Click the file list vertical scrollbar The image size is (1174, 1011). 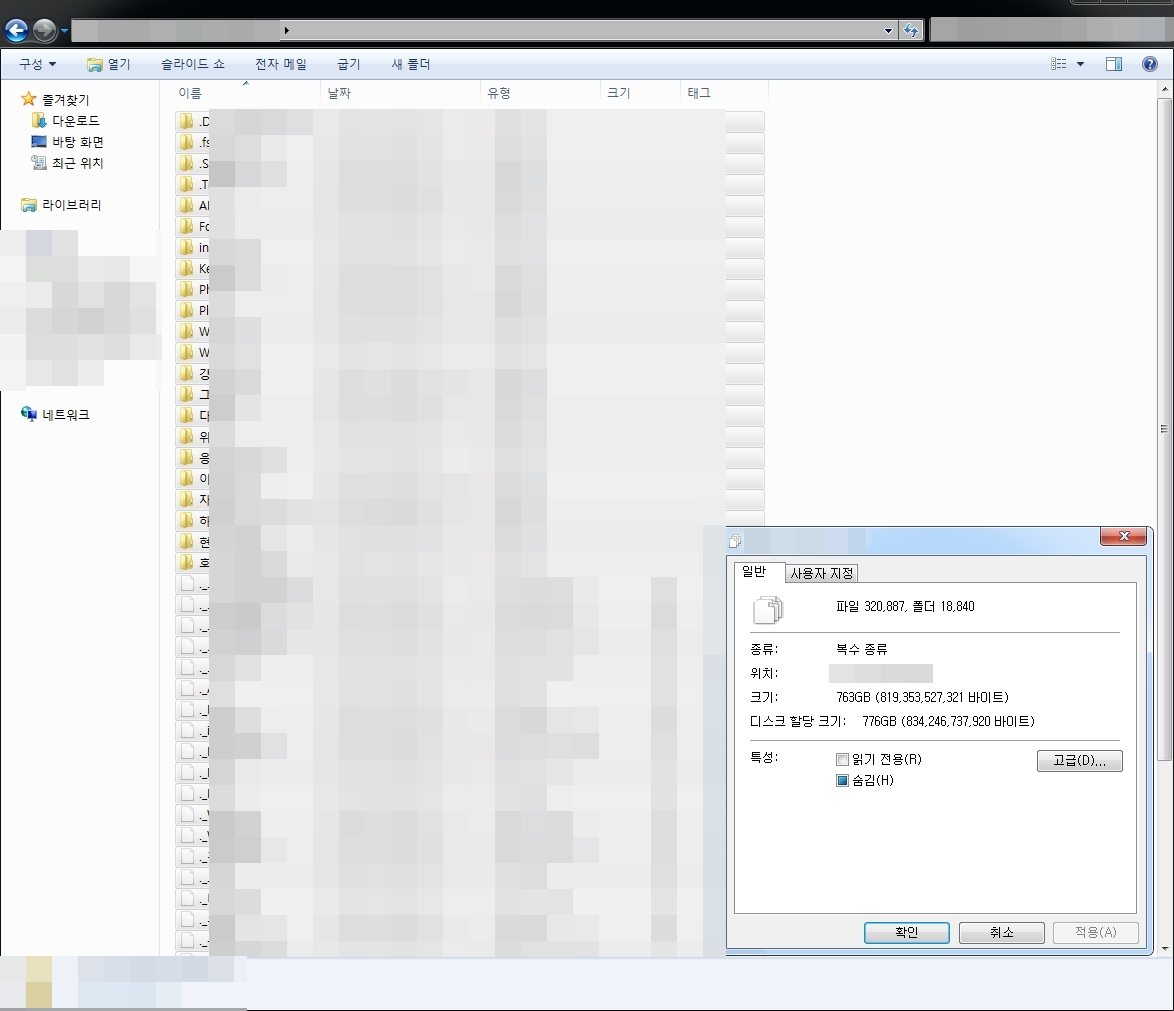click(1164, 428)
